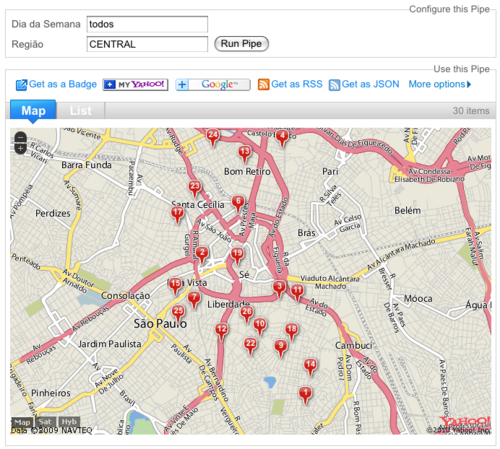This screenshot has height=449, width=500.
Task: Click map marker 3
Action: click(x=279, y=287)
